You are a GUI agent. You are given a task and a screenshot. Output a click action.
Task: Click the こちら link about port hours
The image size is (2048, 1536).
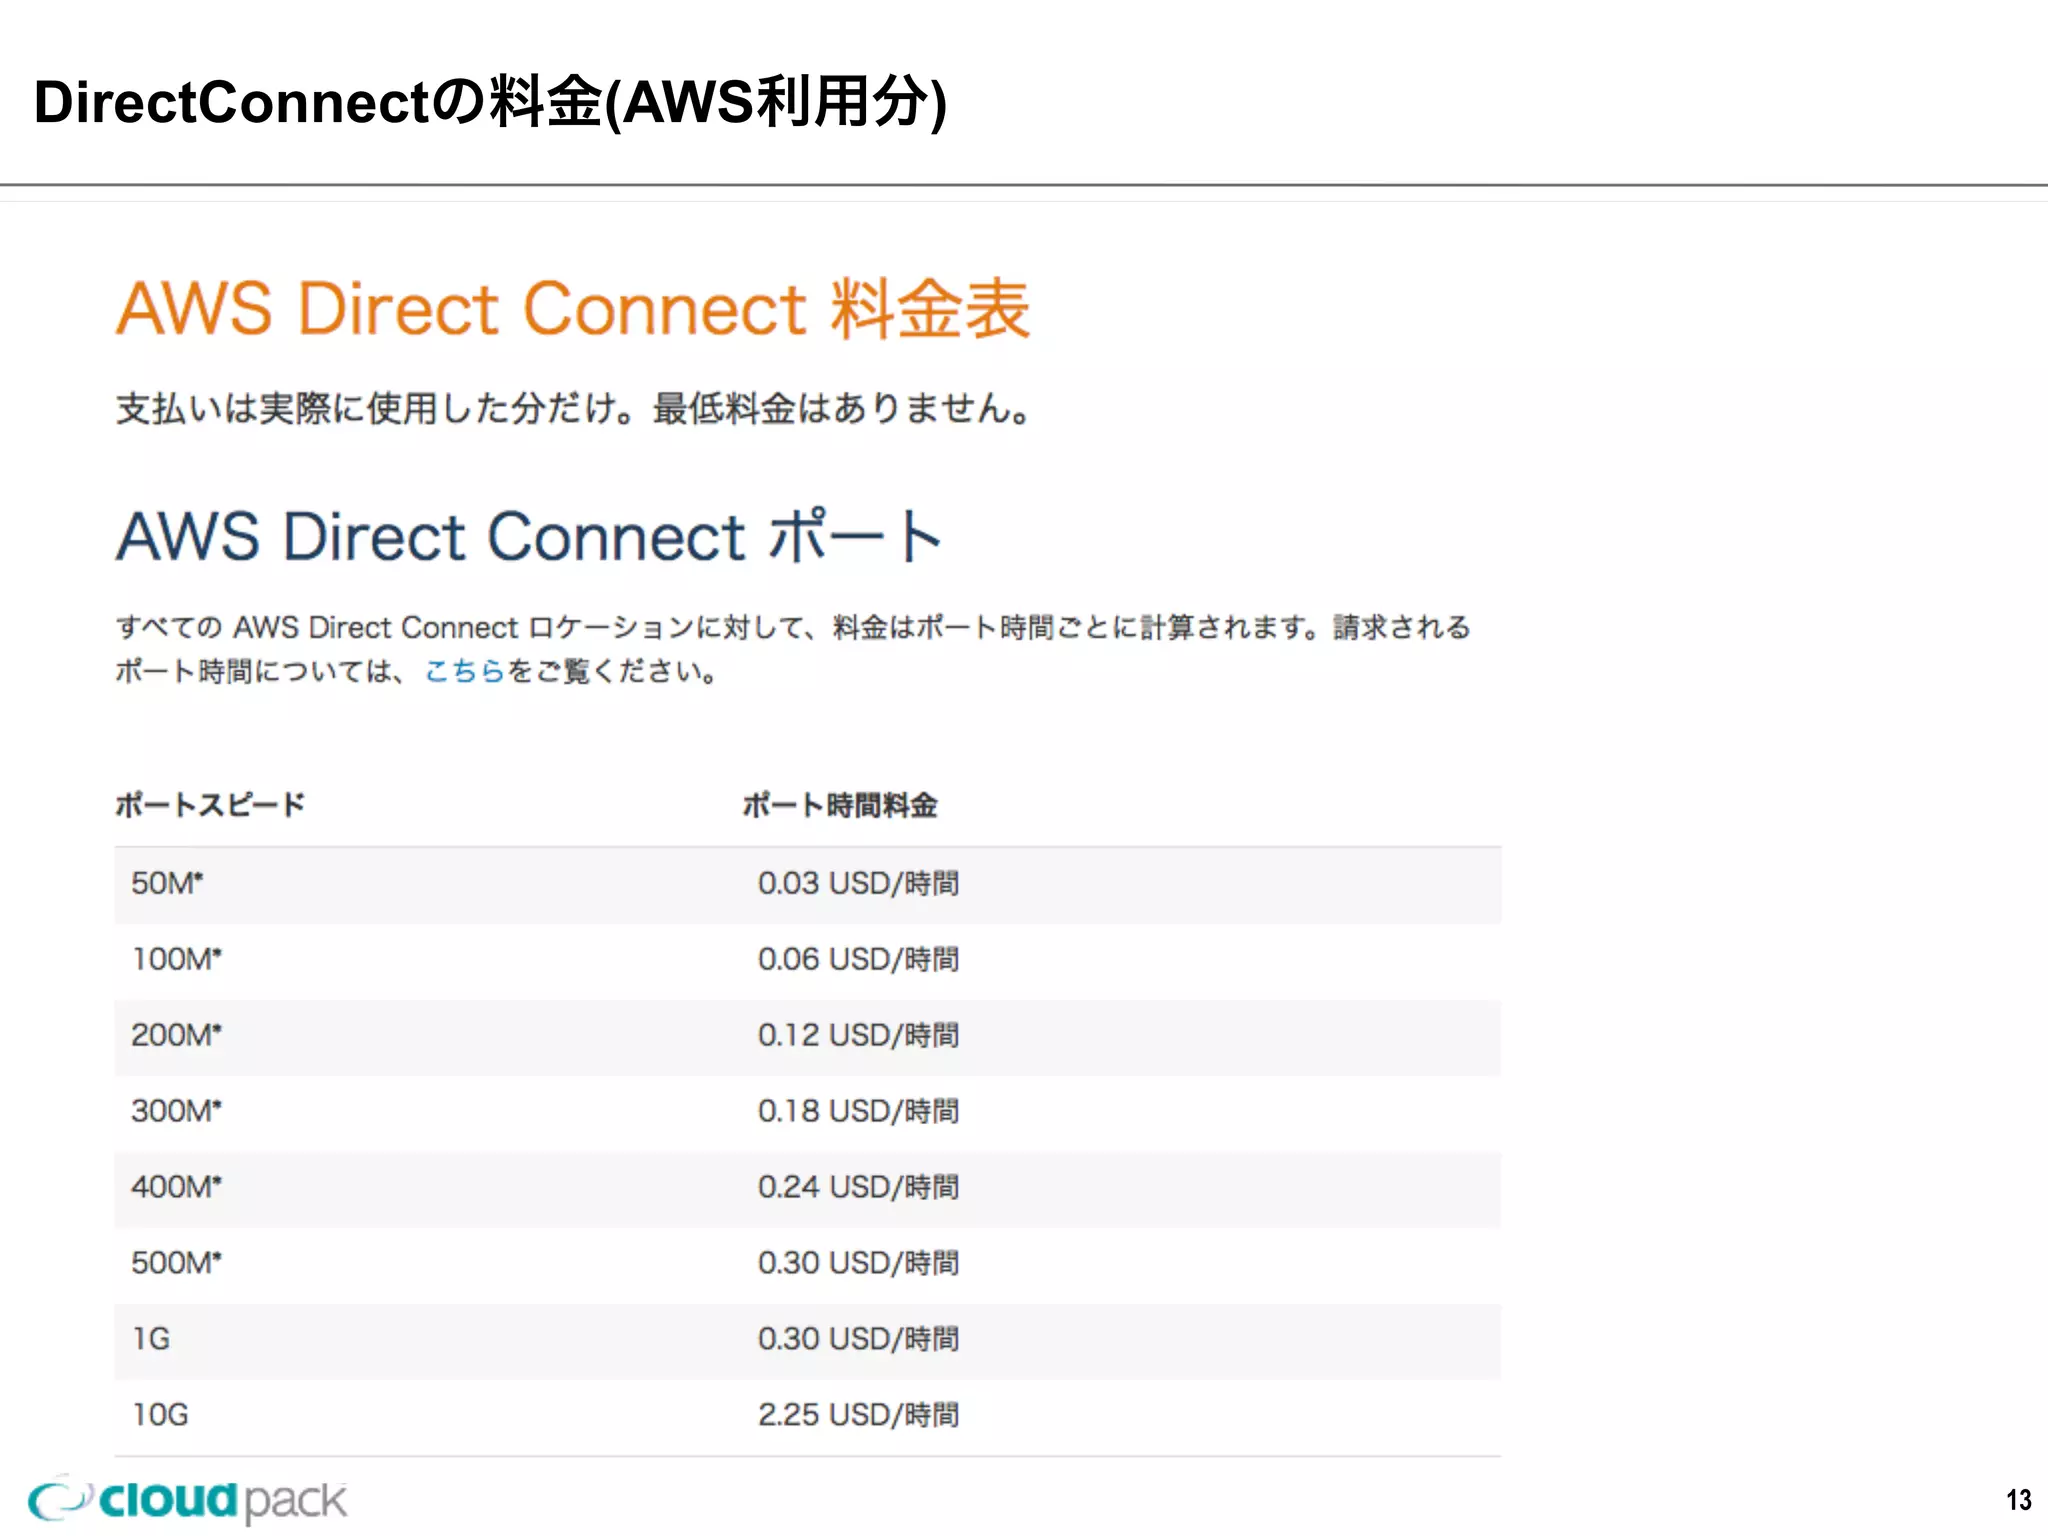465,671
